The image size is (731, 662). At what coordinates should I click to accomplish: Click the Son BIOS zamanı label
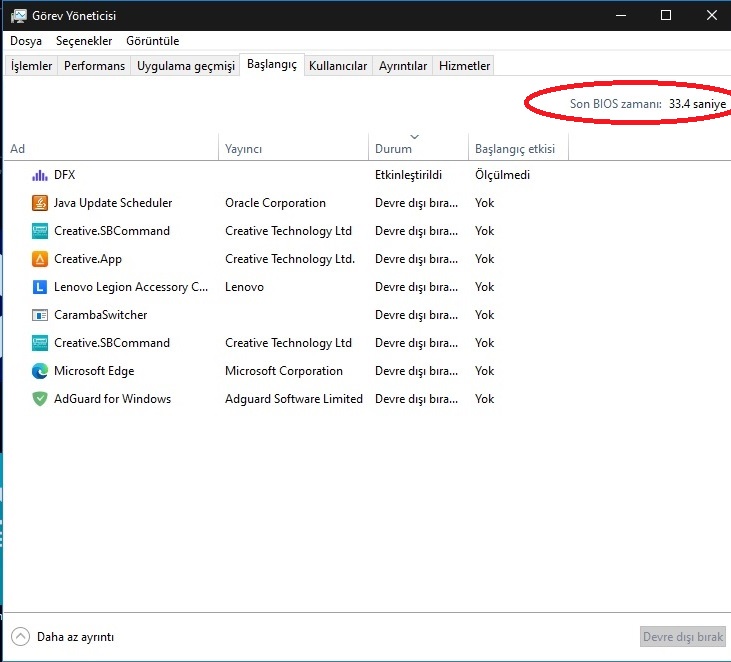point(615,103)
